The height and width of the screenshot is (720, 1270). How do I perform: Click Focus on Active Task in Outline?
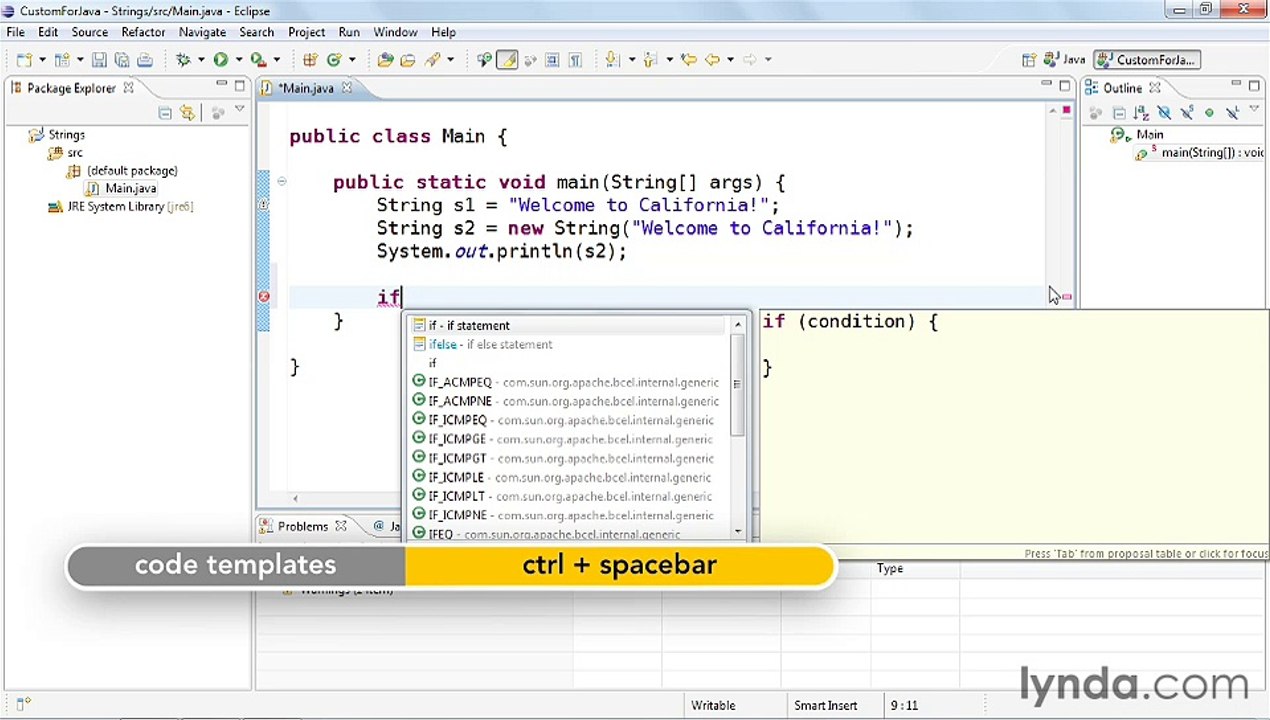pos(1096,113)
